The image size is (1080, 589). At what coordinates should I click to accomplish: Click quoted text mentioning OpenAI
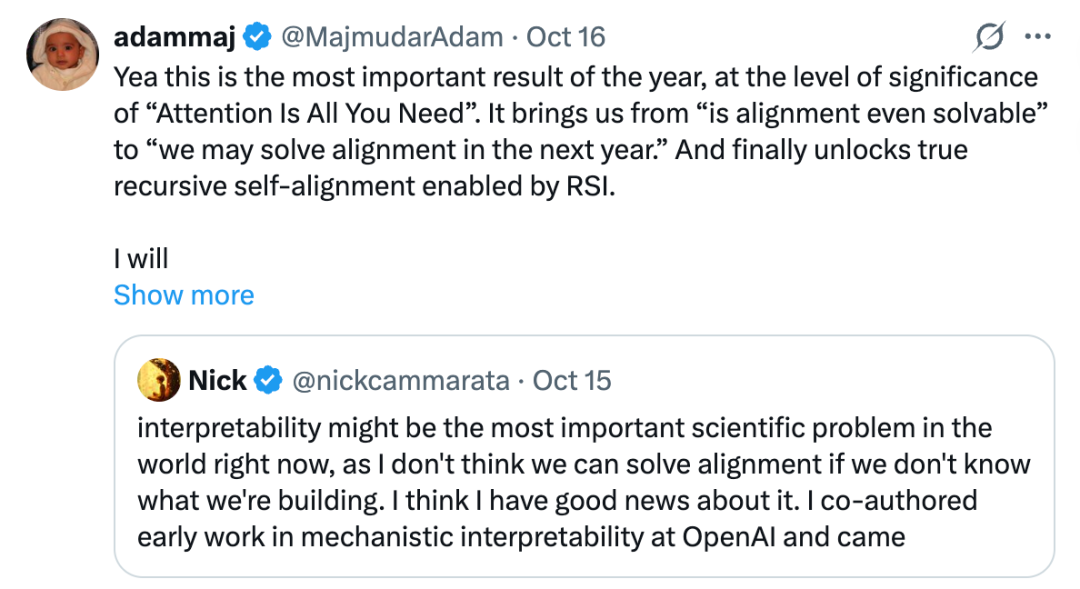521,537
